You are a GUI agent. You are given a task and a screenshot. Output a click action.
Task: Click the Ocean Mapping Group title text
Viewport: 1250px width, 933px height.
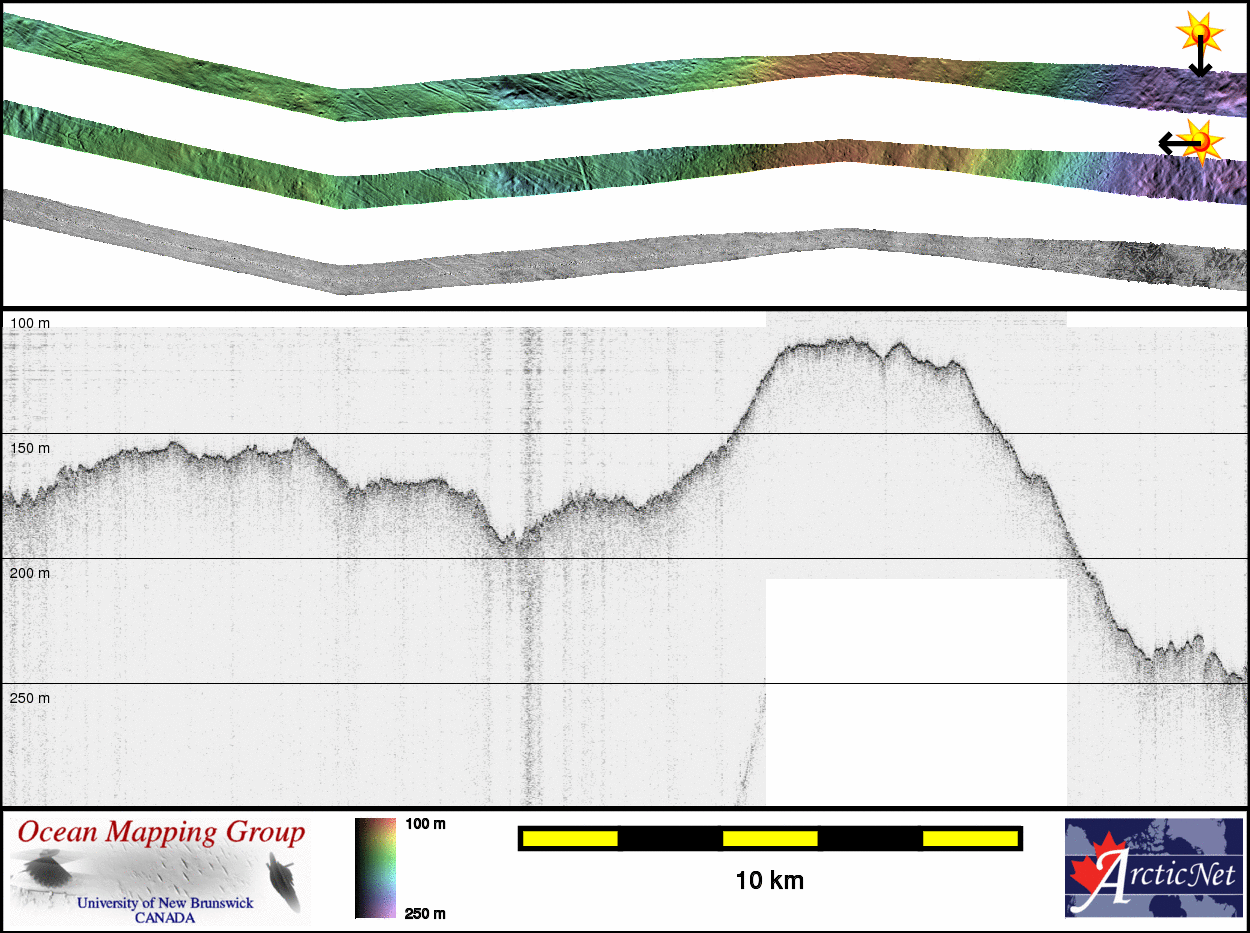tap(161, 832)
